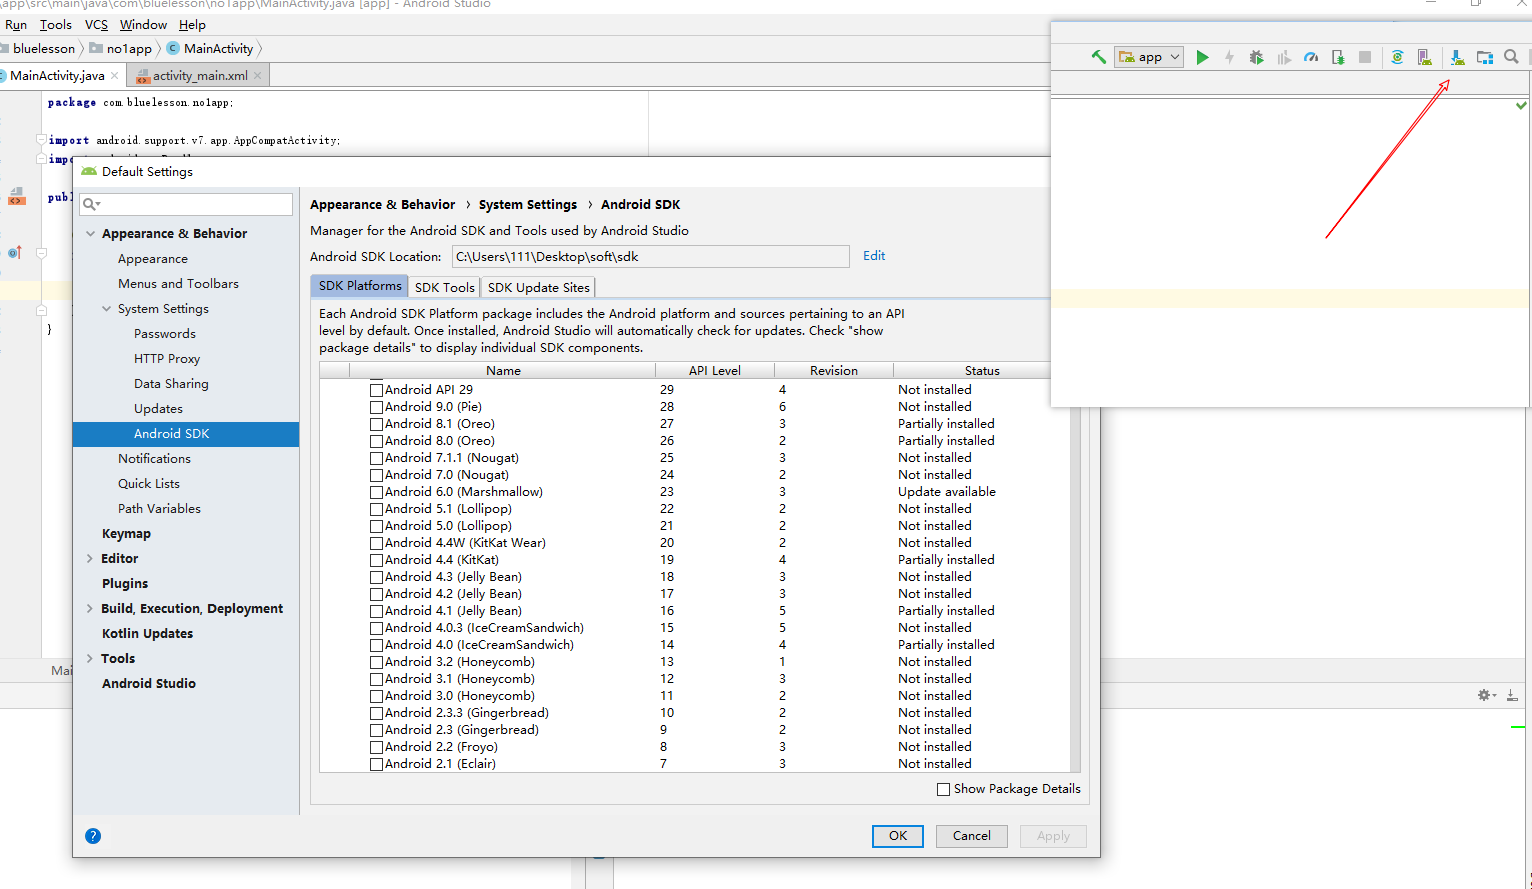Click the Make Project hammer icon

(1098, 57)
